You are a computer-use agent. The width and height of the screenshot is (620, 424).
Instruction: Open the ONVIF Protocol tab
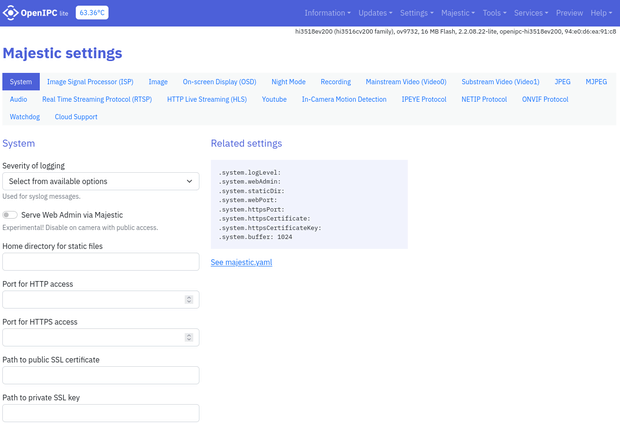pyautogui.click(x=545, y=99)
